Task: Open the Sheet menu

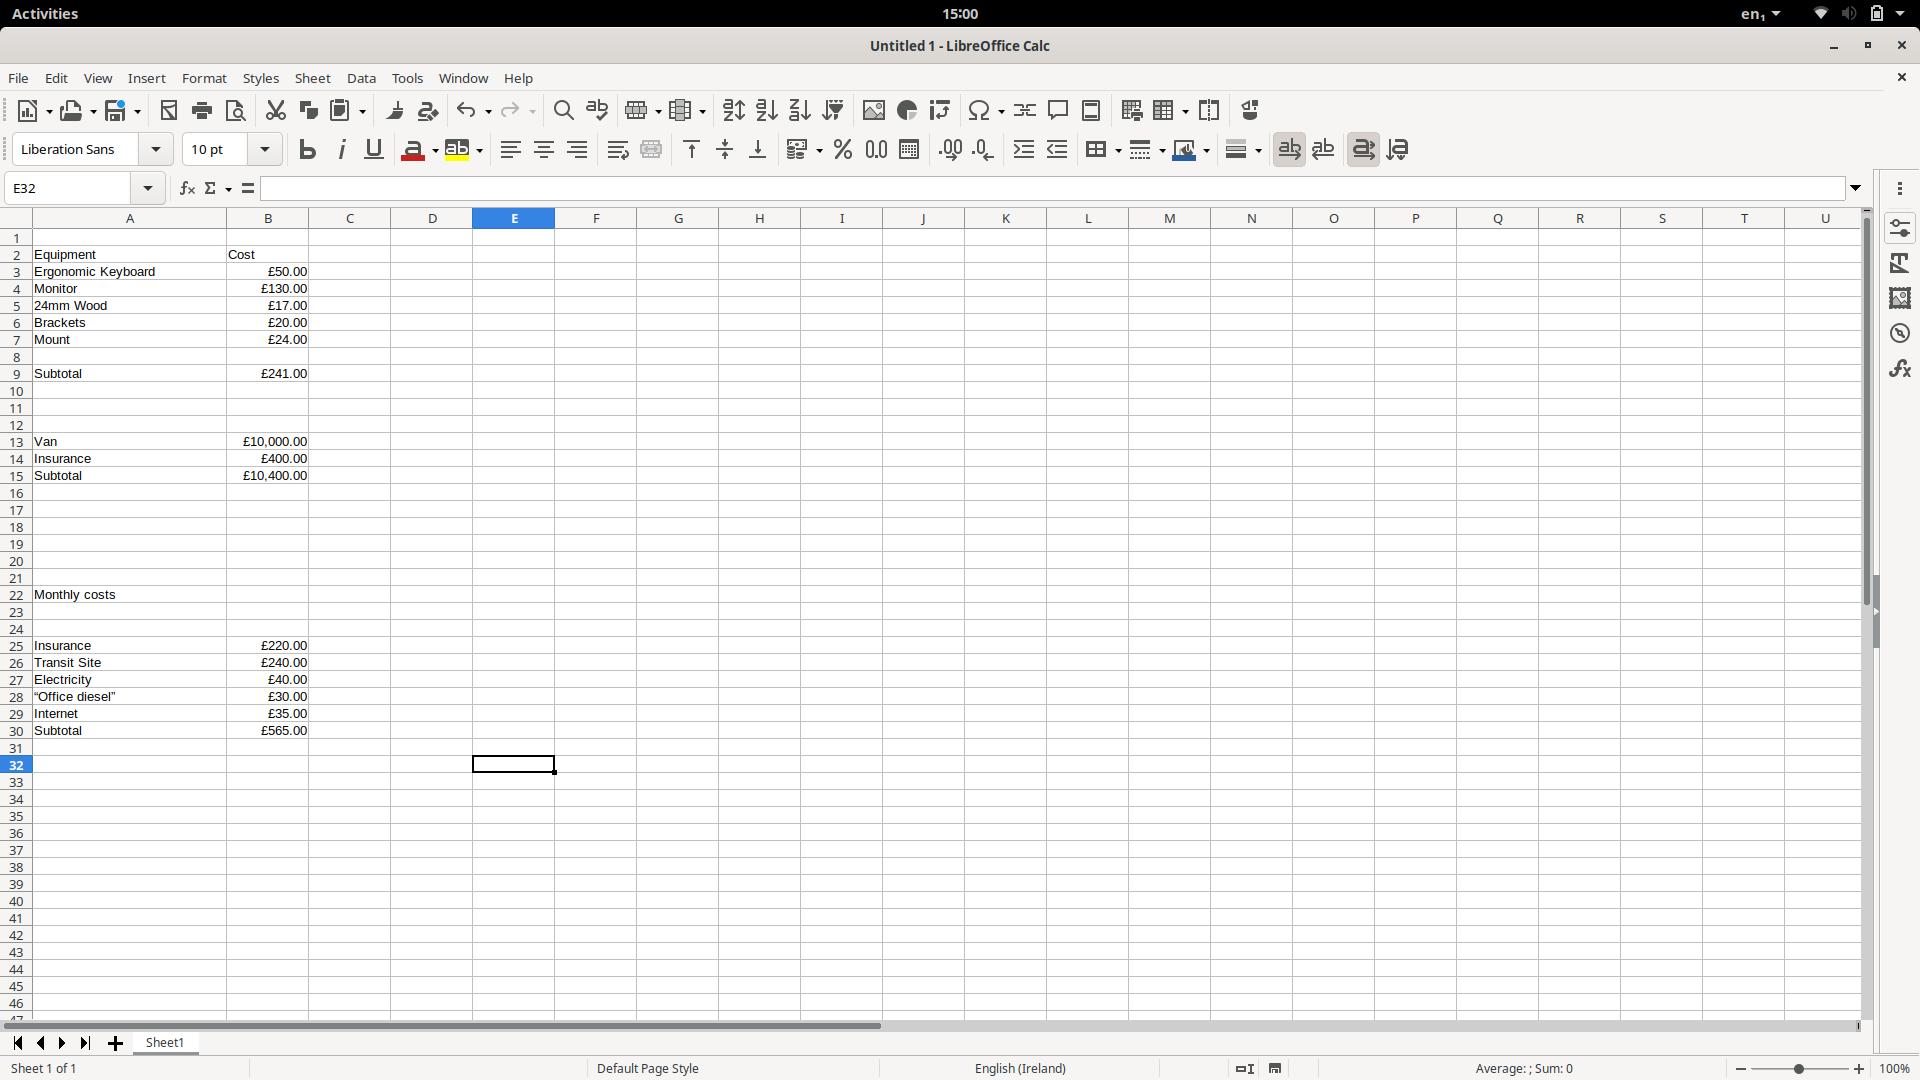Action: (x=312, y=78)
